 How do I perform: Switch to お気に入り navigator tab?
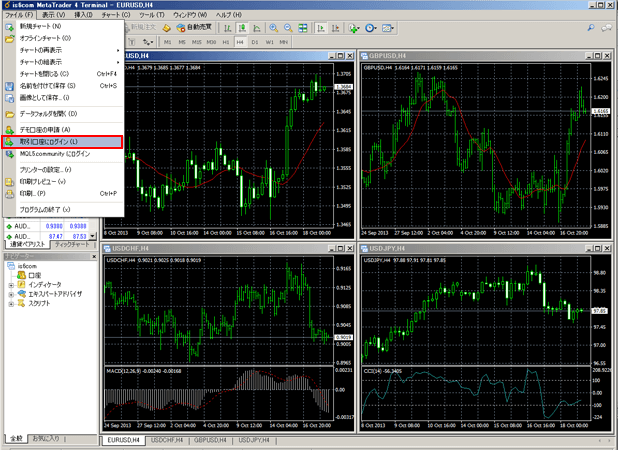[46, 438]
